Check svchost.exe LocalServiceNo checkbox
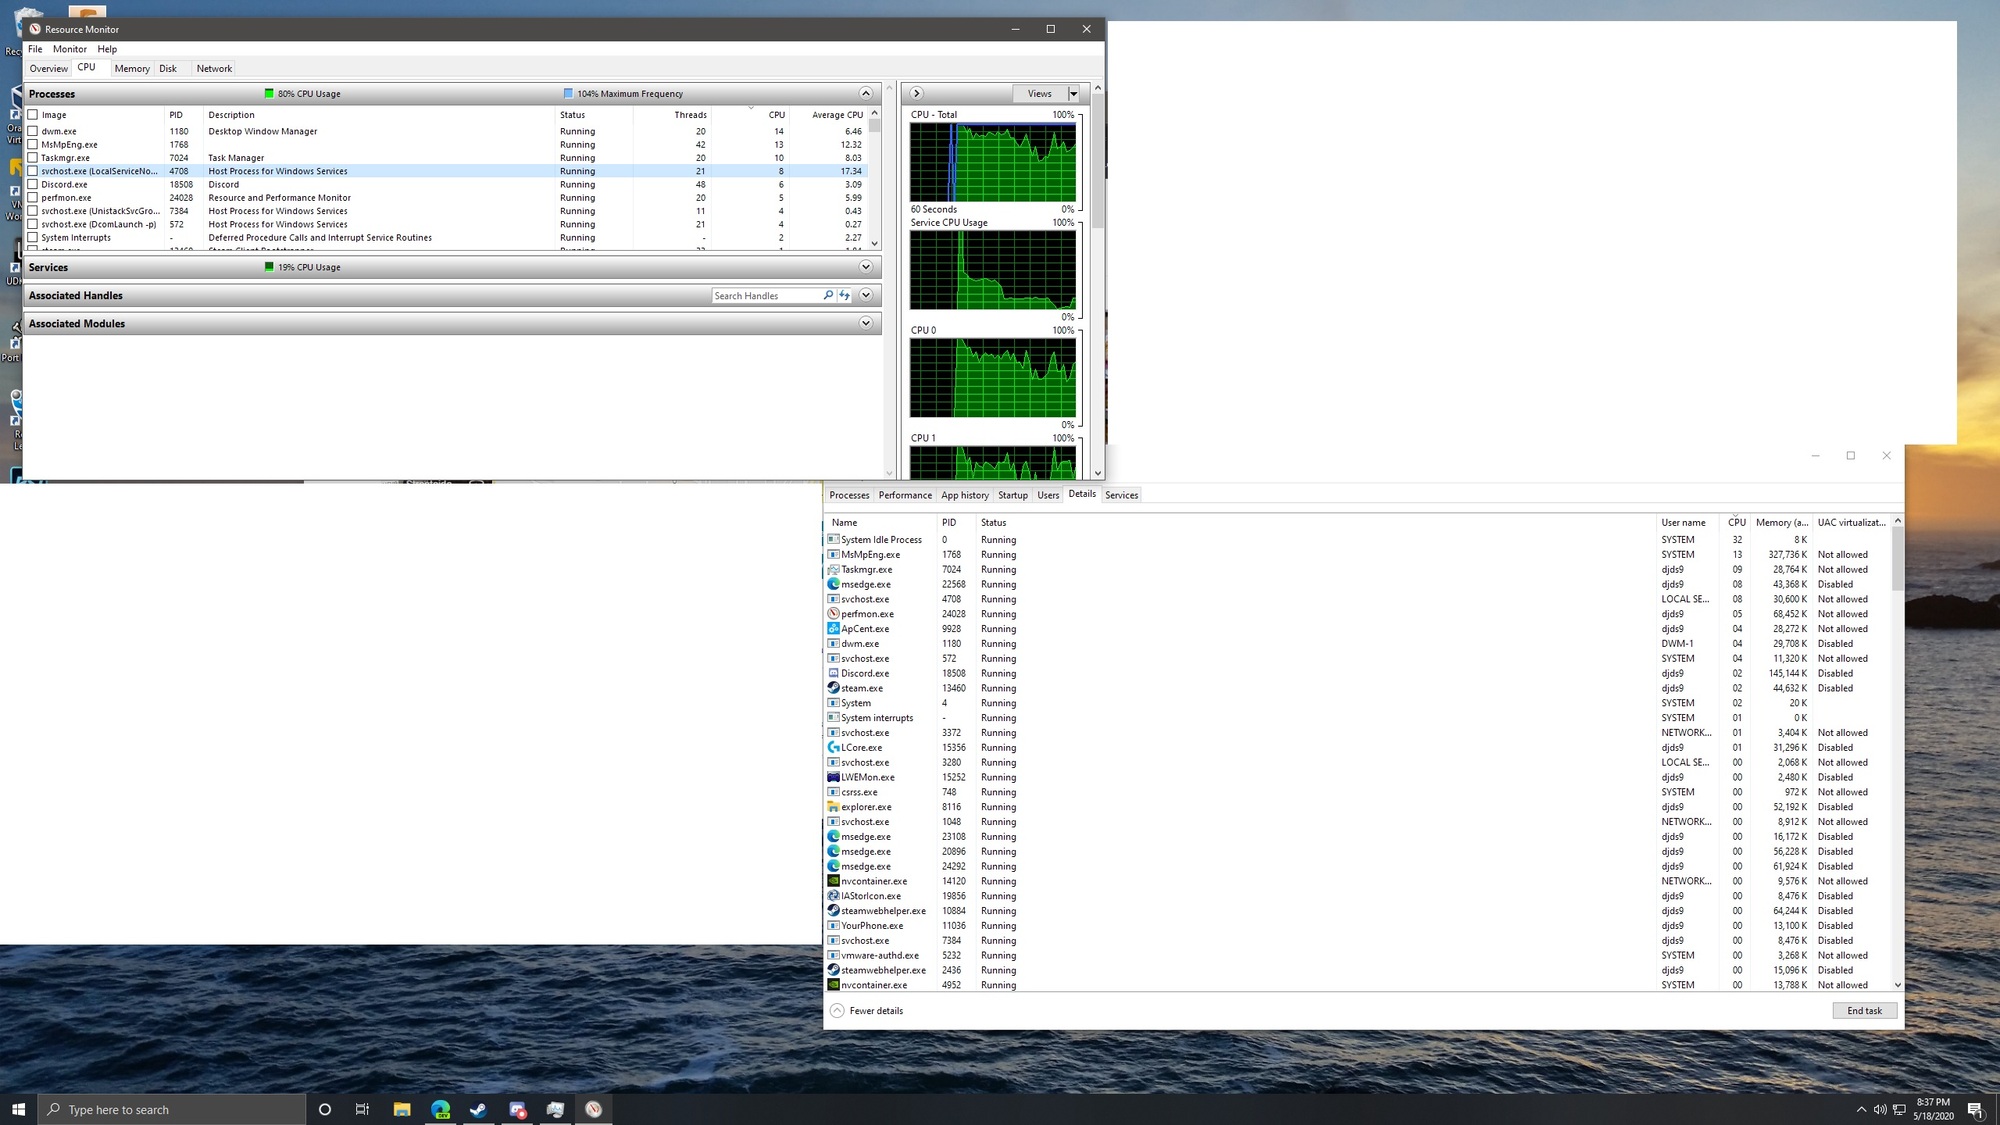The width and height of the screenshot is (2000, 1125). (x=33, y=171)
